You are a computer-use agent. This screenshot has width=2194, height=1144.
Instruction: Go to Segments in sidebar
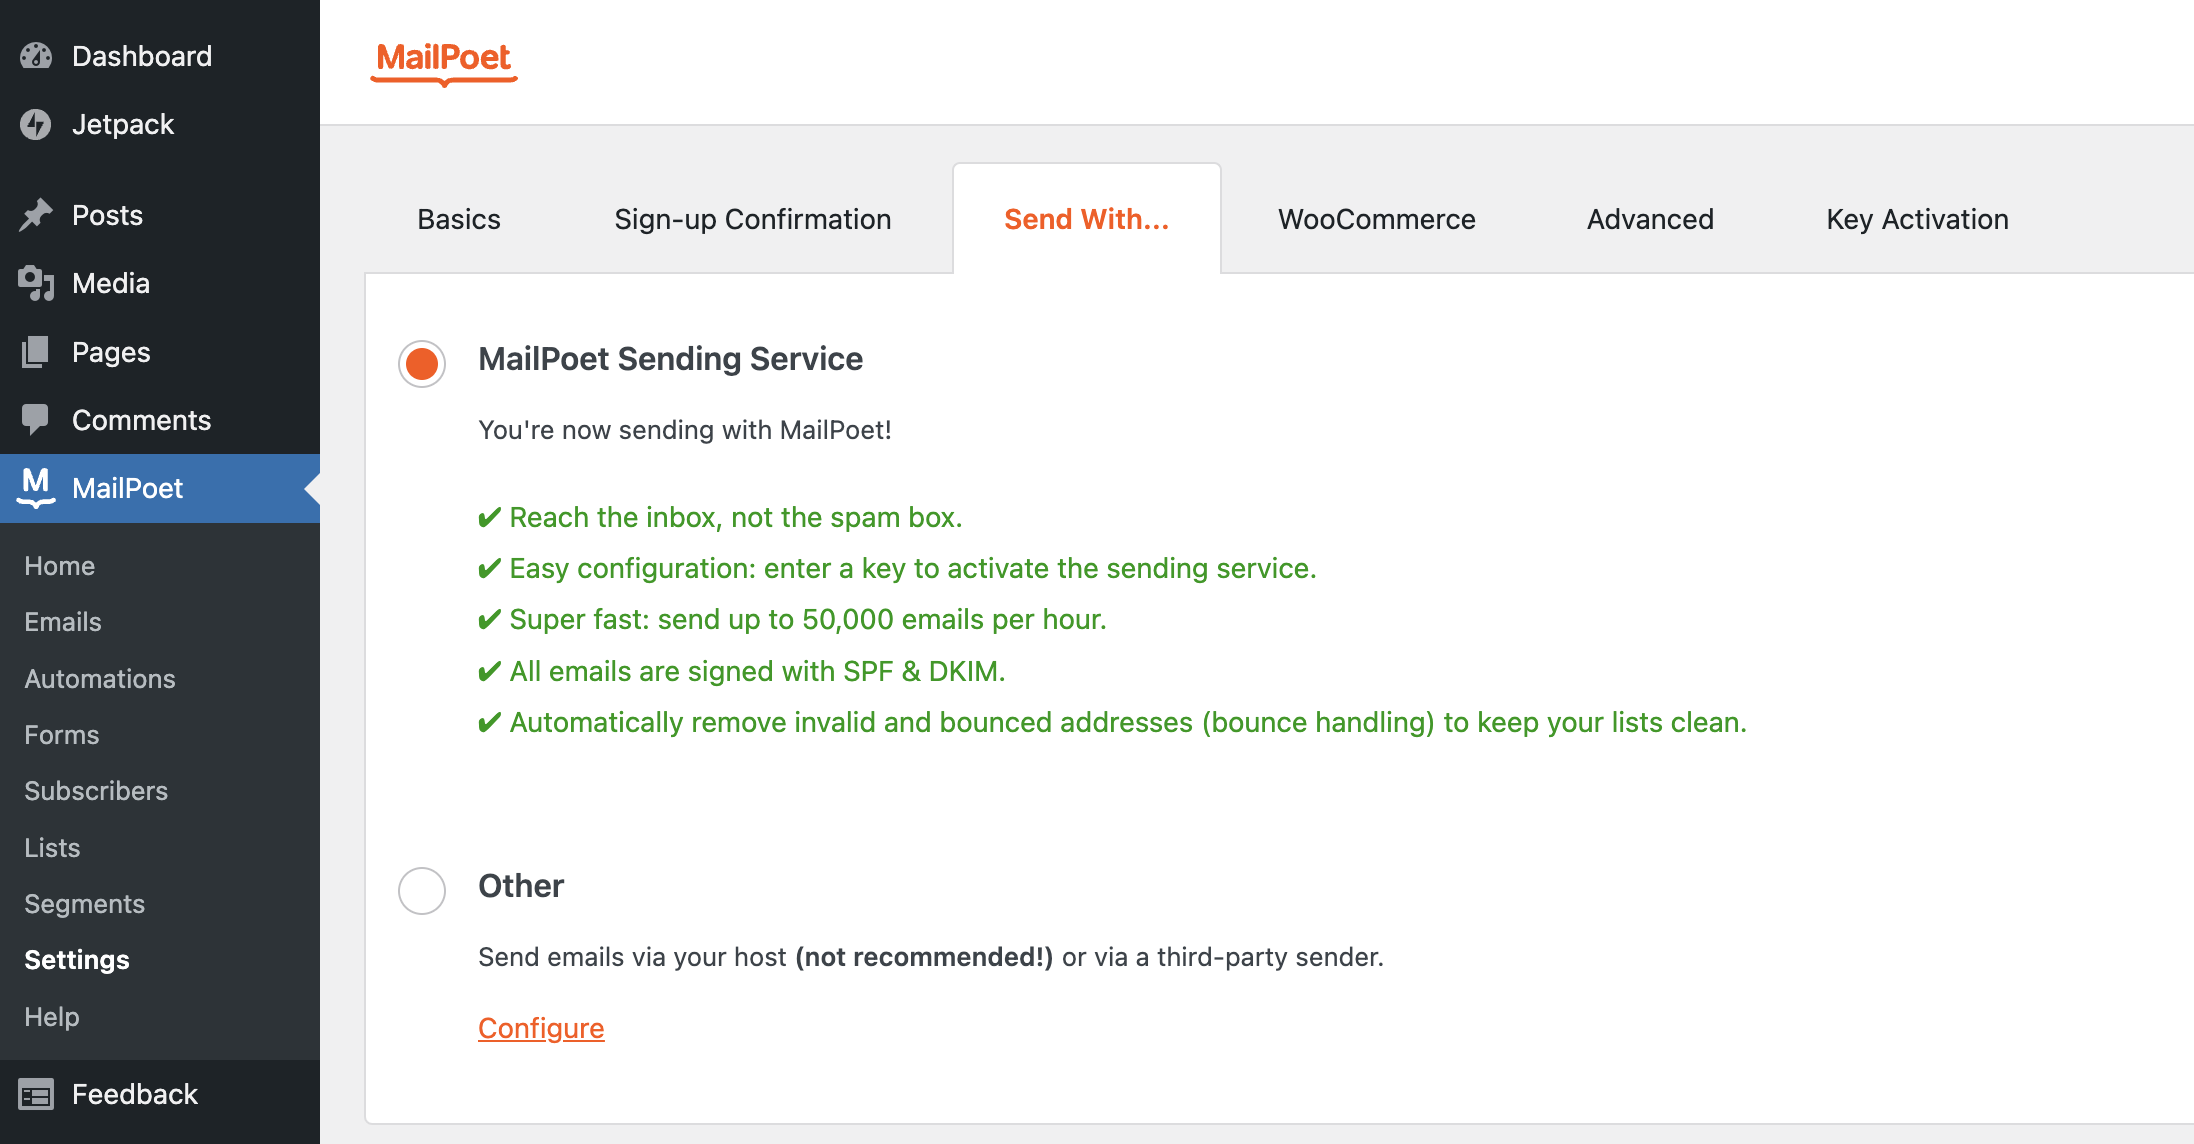pos(85,904)
